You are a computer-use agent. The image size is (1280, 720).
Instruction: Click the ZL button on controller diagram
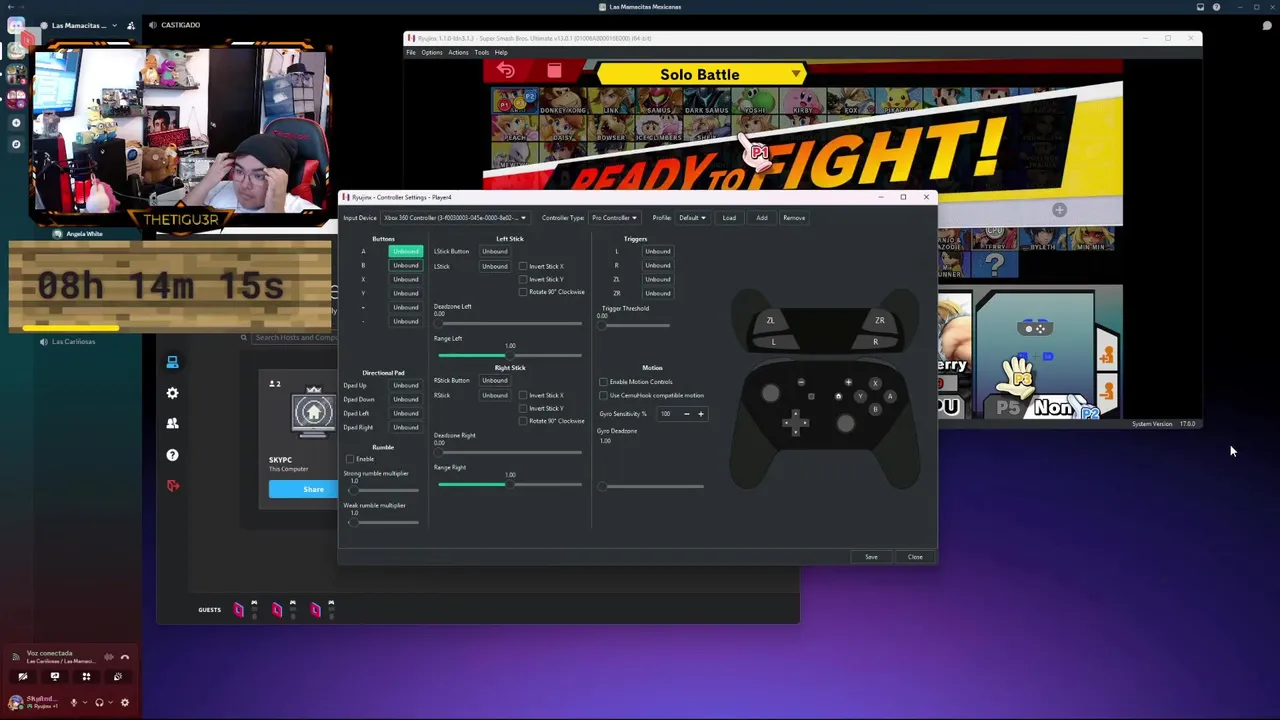point(770,320)
